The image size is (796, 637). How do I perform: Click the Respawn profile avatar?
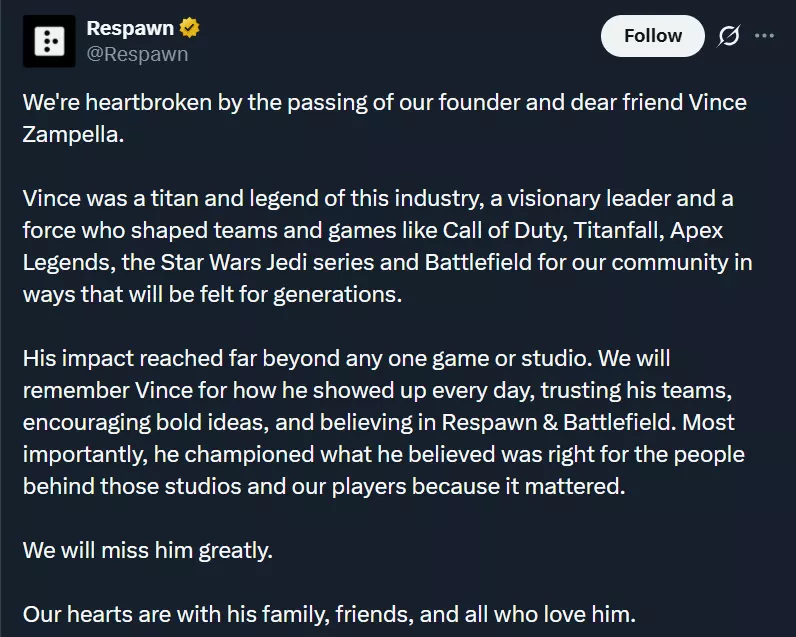pyautogui.click(x=49, y=41)
